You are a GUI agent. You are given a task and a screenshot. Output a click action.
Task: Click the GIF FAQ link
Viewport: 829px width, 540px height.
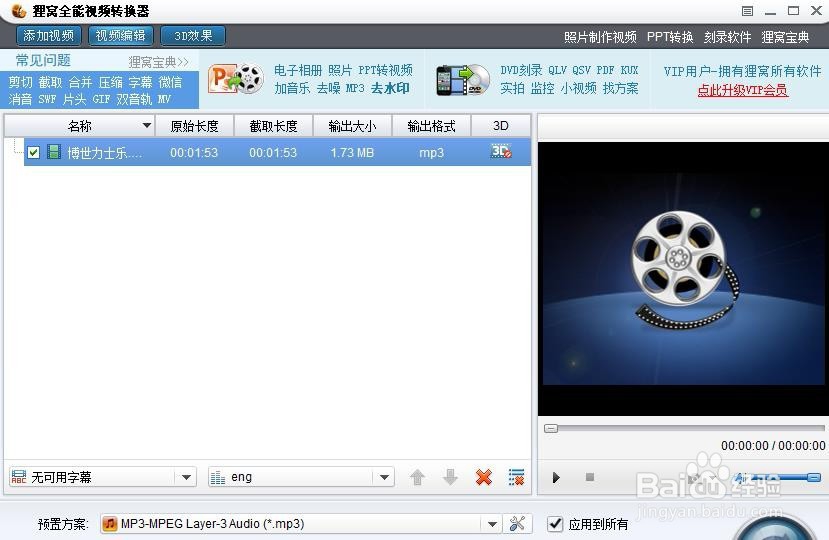(101, 99)
